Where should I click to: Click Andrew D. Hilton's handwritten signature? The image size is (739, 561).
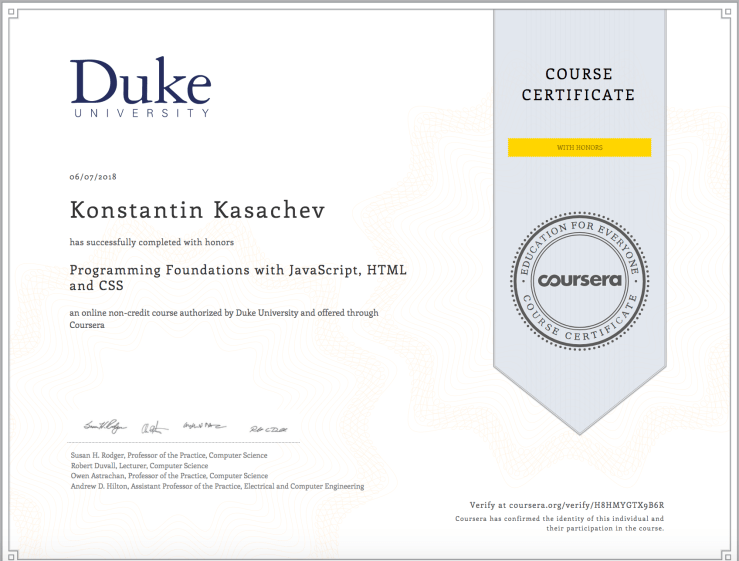tap(268, 427)
